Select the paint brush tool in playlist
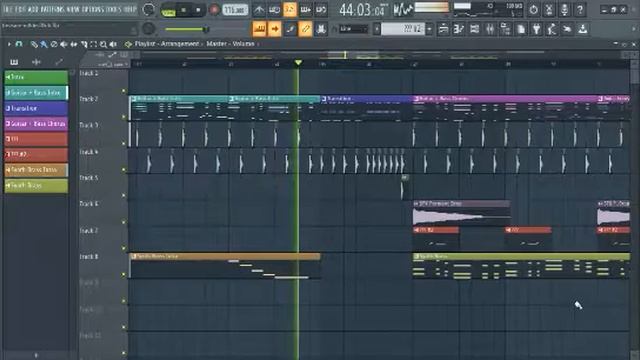The height and width of the screenshot is (360, 640). click(x=44, y=44)
